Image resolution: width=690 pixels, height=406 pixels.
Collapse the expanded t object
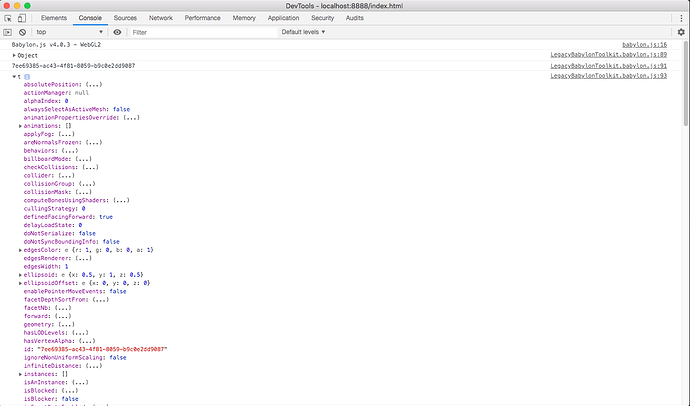14,77
